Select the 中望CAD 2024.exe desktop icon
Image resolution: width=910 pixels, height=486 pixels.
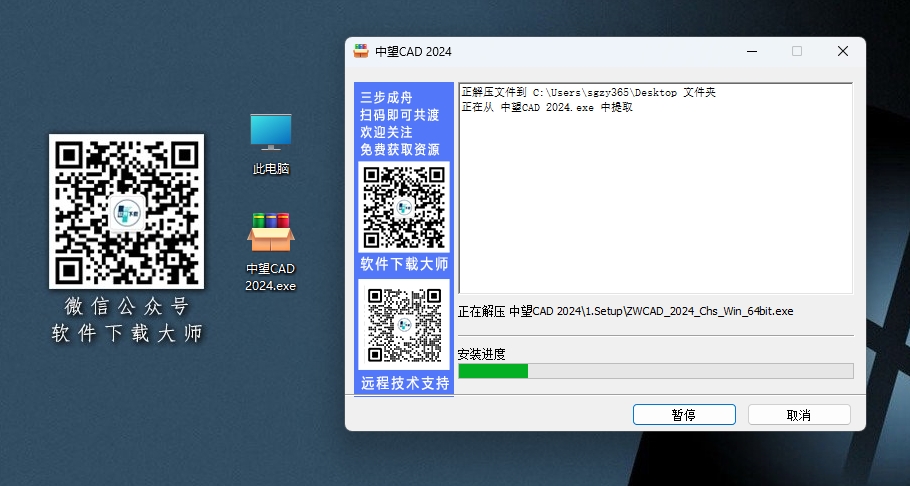270,252
